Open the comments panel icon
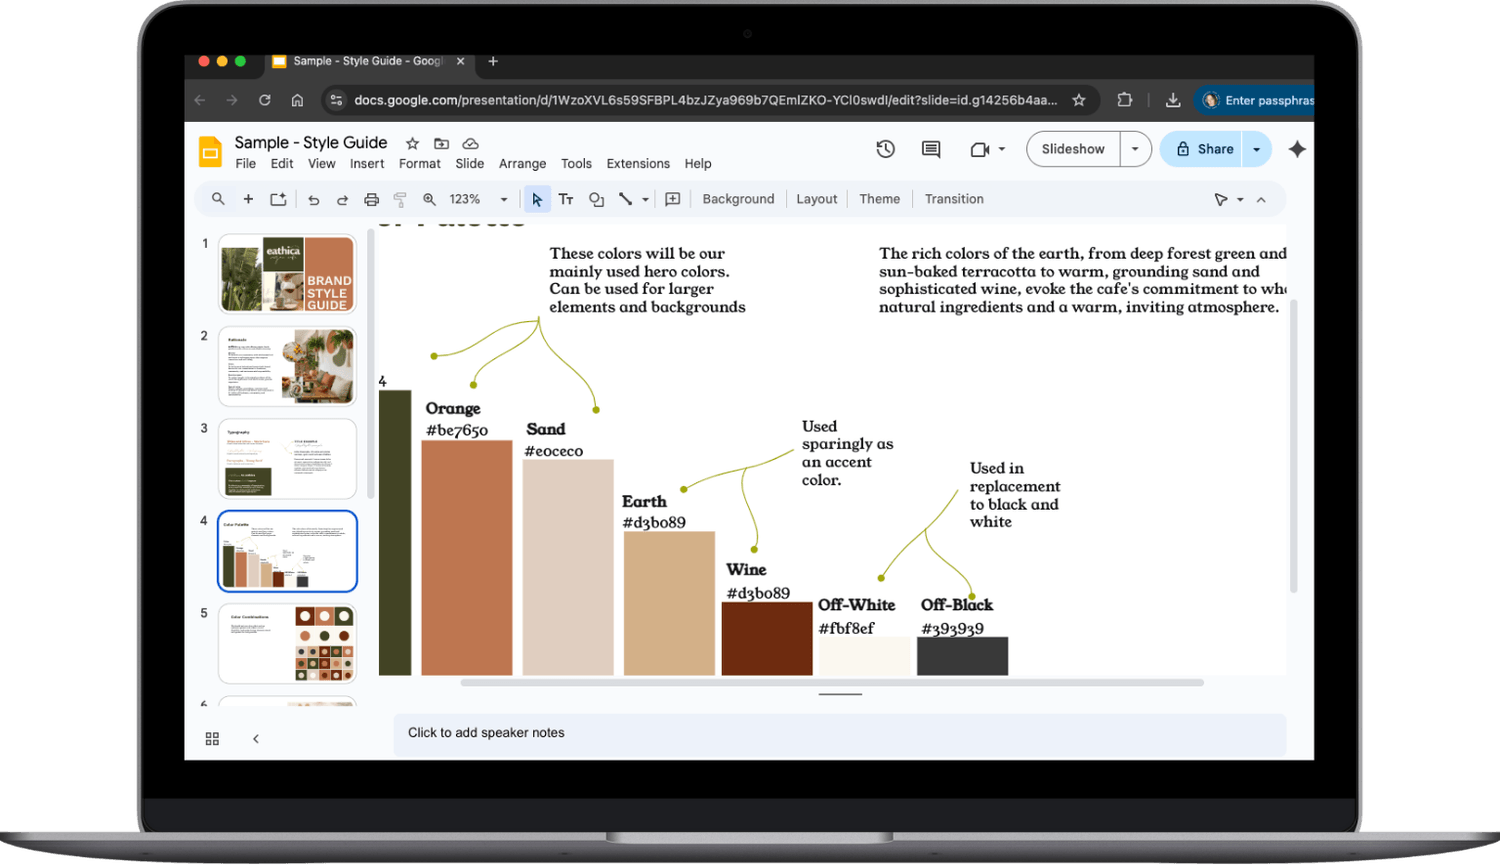This screenshot has width=1500, height=865. [931, 149]
